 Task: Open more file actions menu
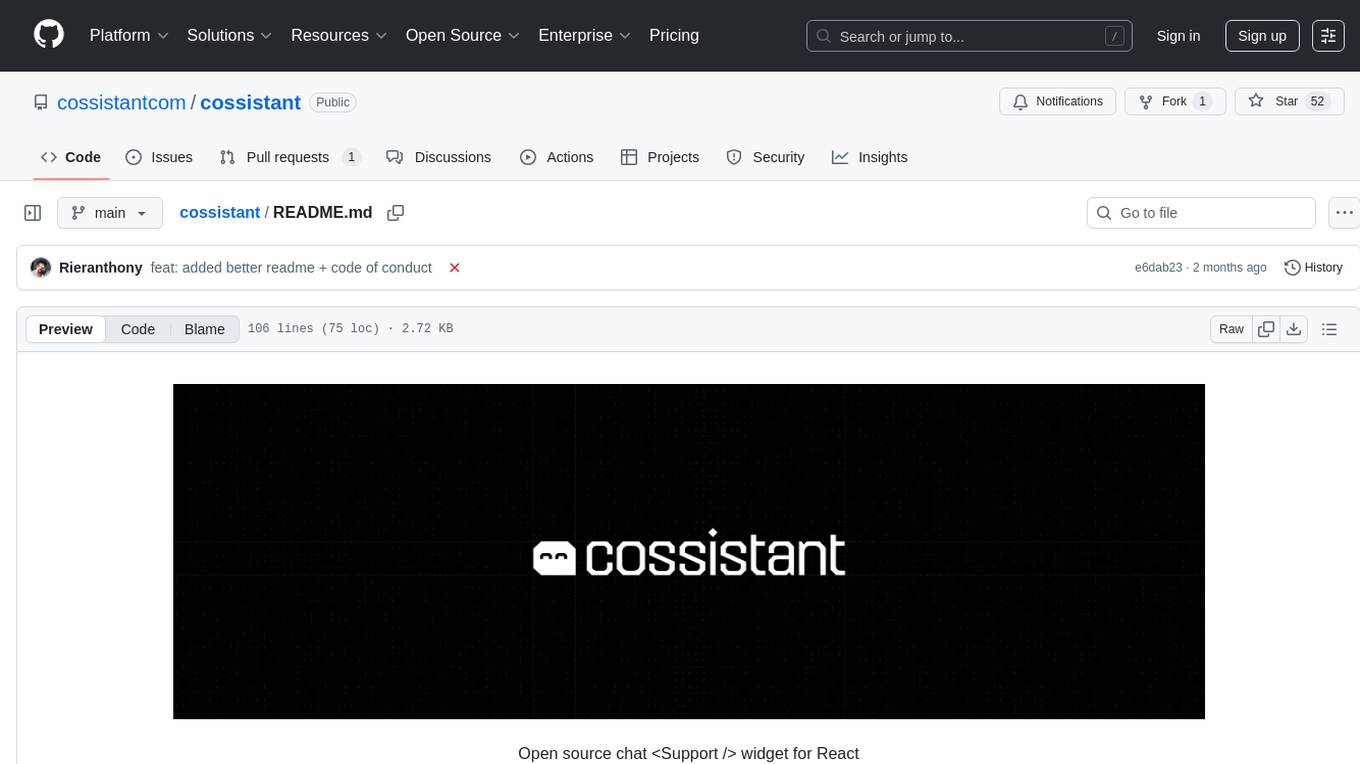[x=1344, y=213]
